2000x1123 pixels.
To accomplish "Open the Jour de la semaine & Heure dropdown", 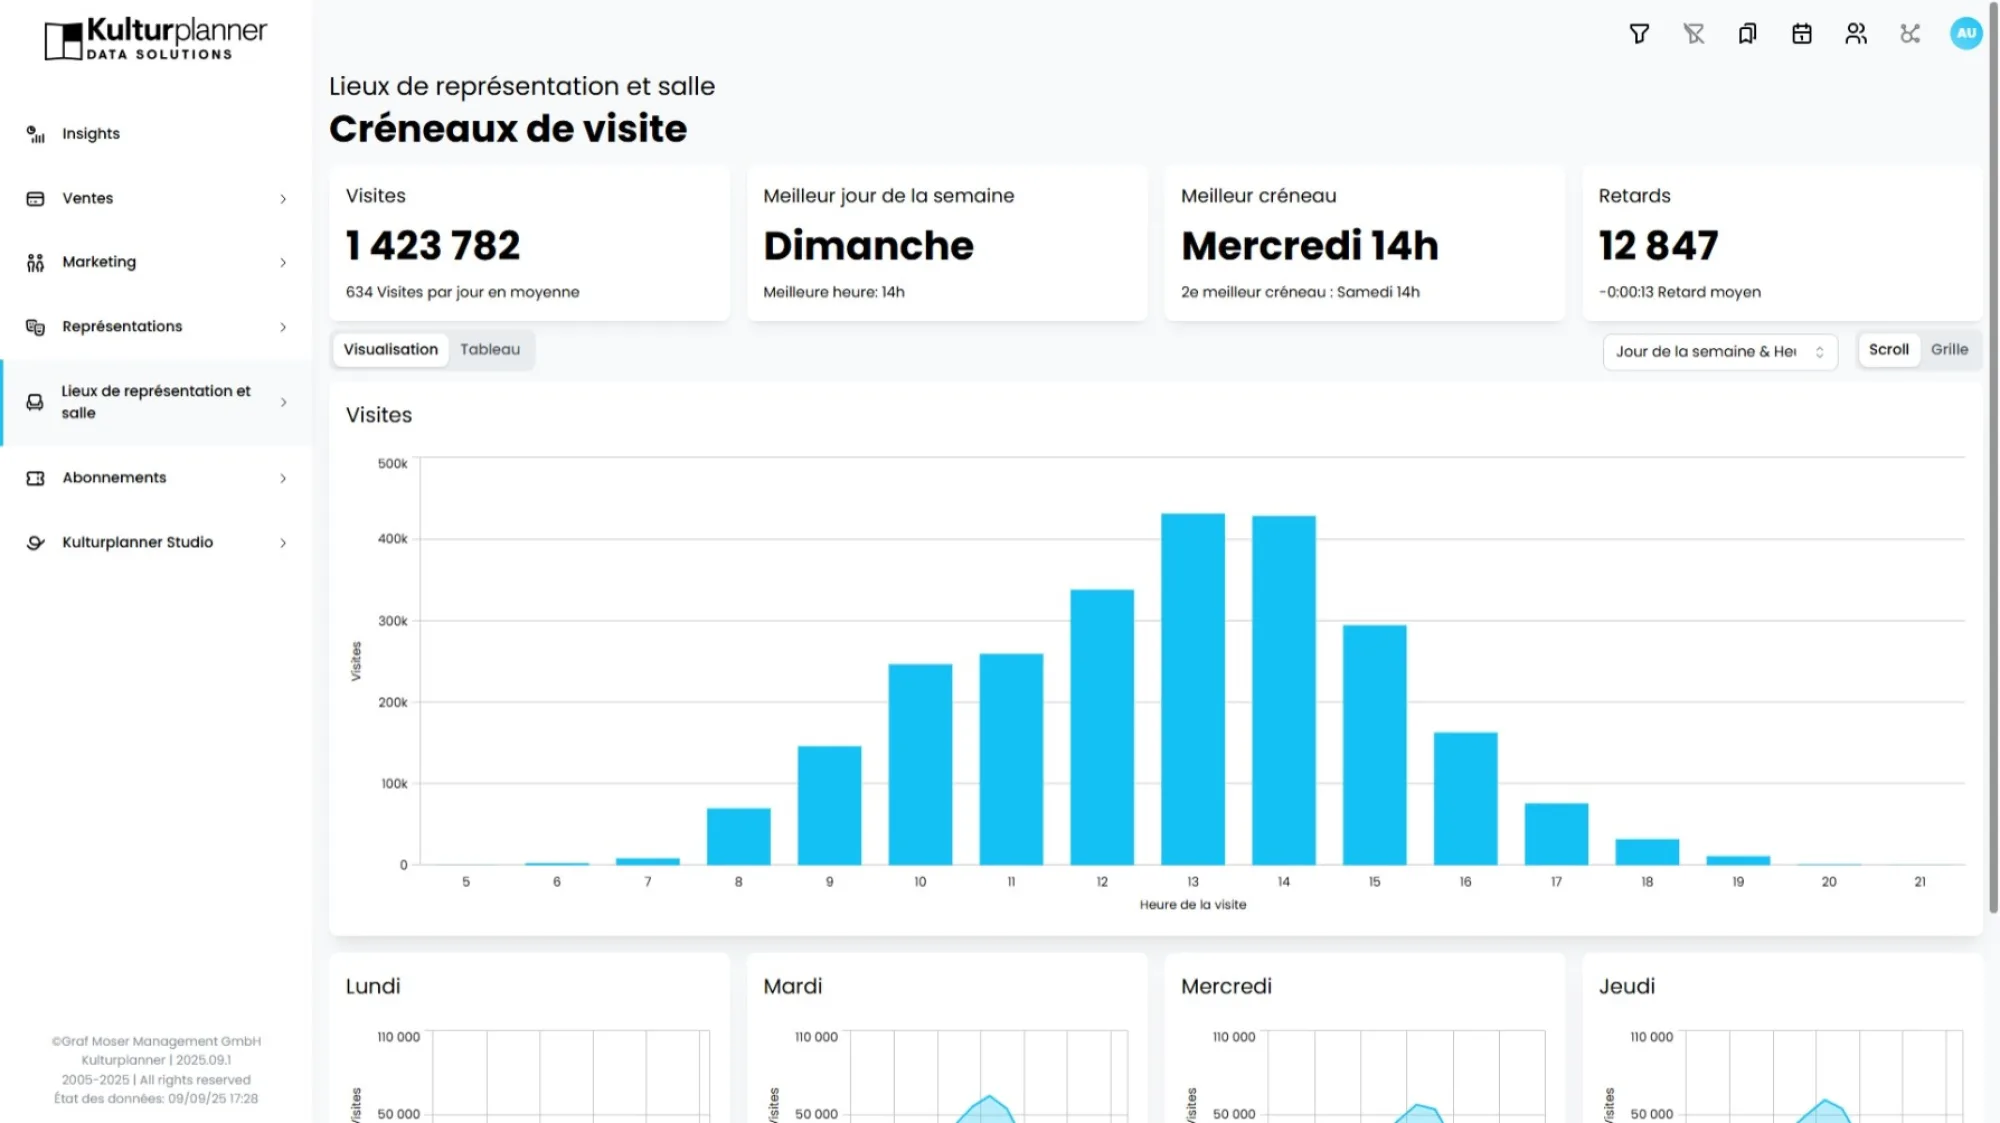I will pyautogui.click(x=1720, y=351).
